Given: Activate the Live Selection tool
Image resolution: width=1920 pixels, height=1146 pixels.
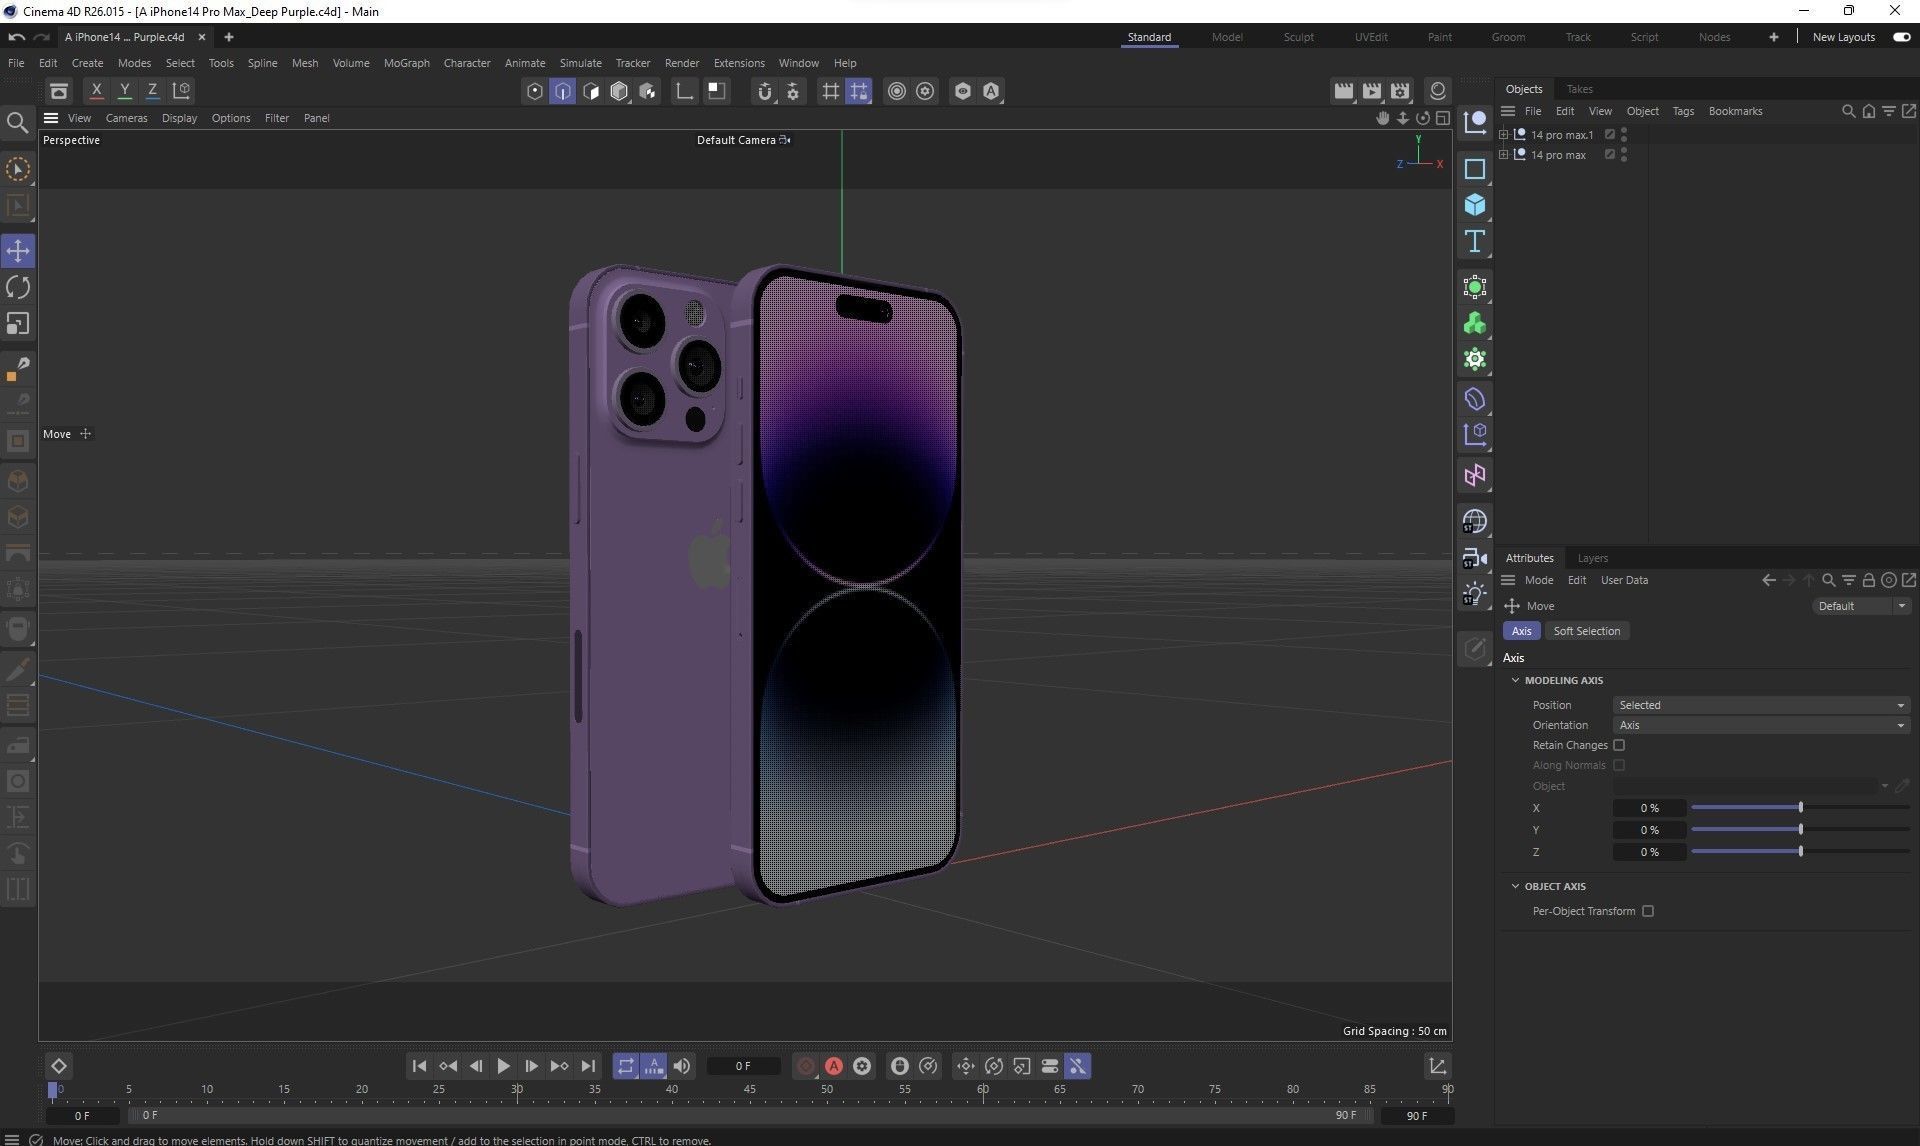Looking at the screenshot, I should pyautogui.click(x=18, y=169).
